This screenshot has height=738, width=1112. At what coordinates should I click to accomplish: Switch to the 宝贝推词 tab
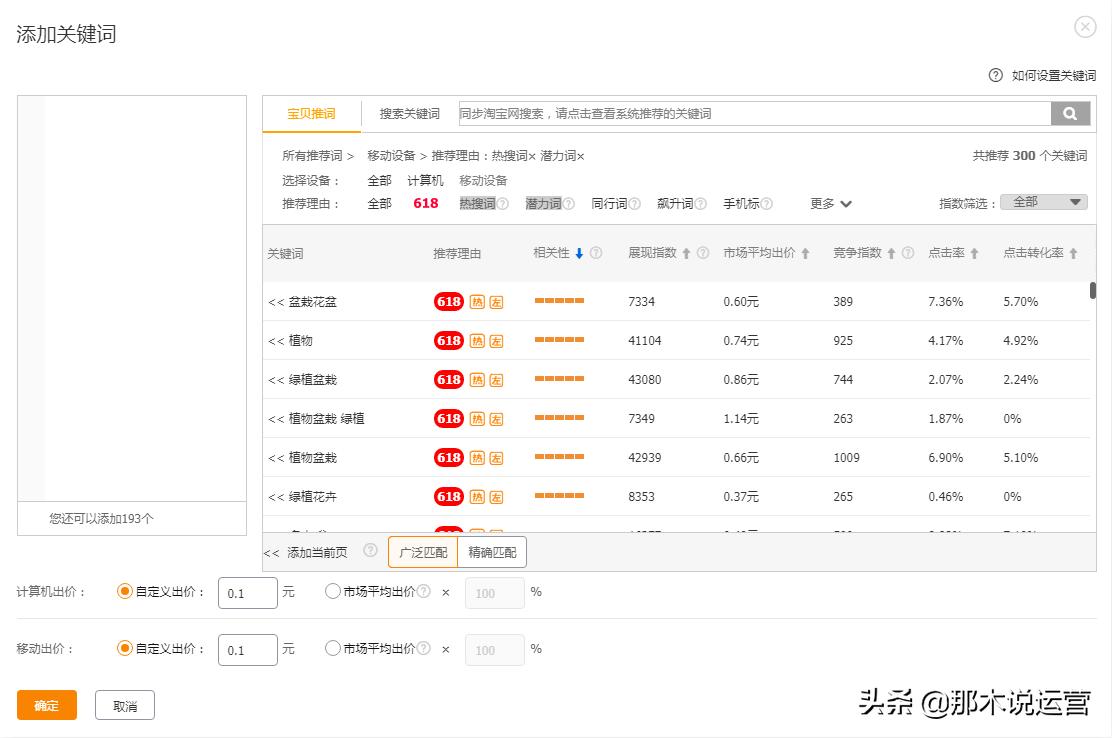pos(311,113)
